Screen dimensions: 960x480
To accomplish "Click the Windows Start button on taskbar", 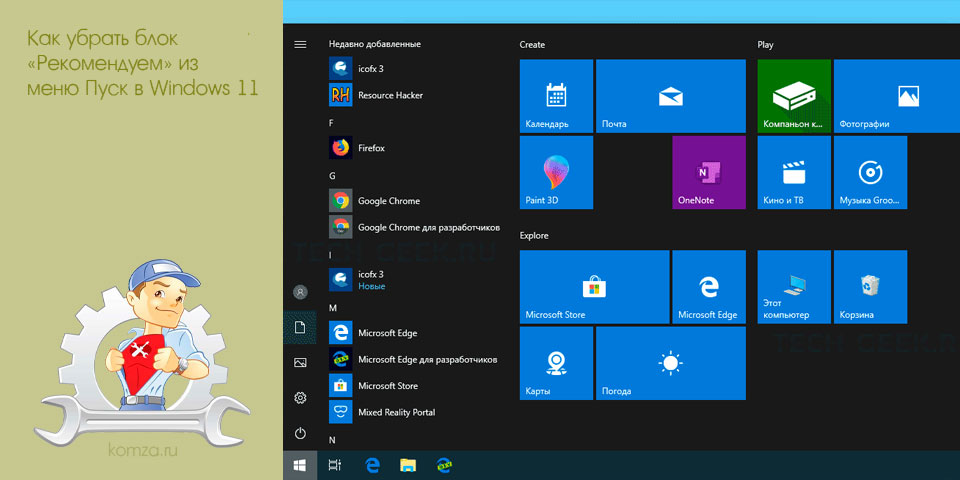I will [300, 465].
